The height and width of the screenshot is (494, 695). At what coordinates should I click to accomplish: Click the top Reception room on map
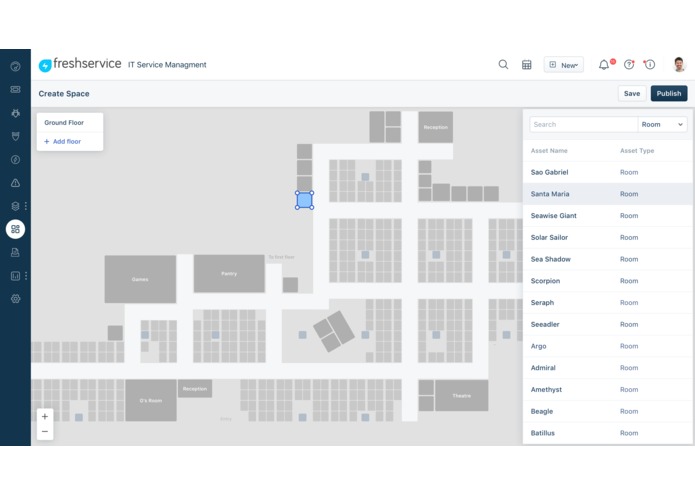point(436,127)
